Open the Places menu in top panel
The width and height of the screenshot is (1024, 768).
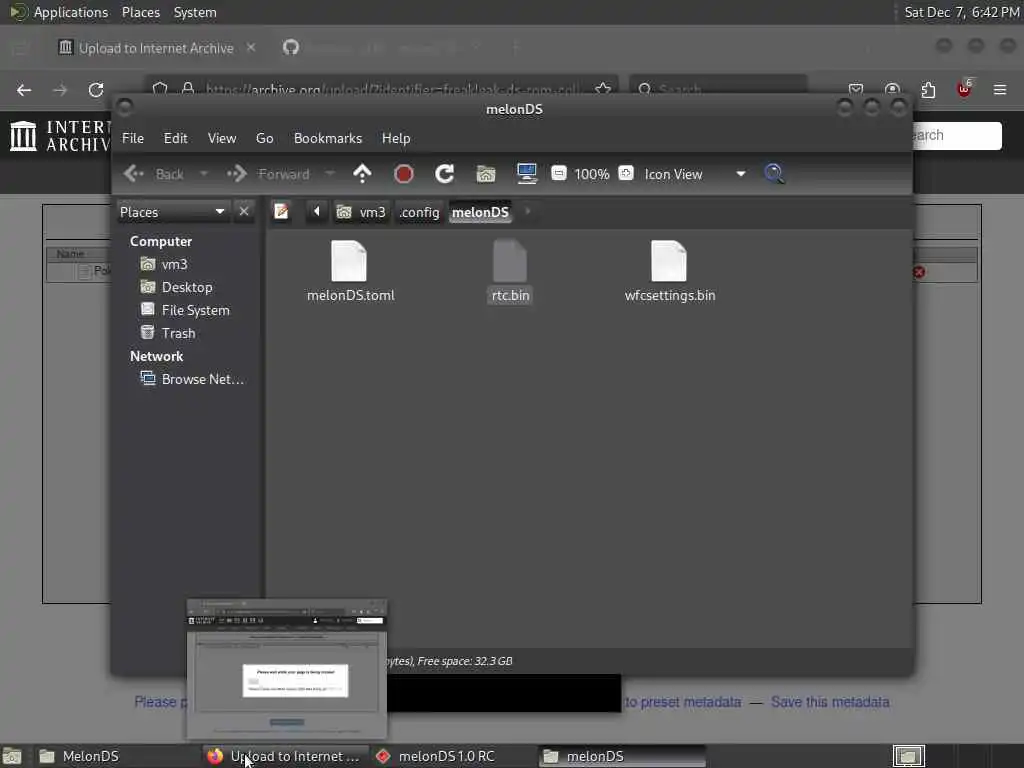(x=141, y=12)
